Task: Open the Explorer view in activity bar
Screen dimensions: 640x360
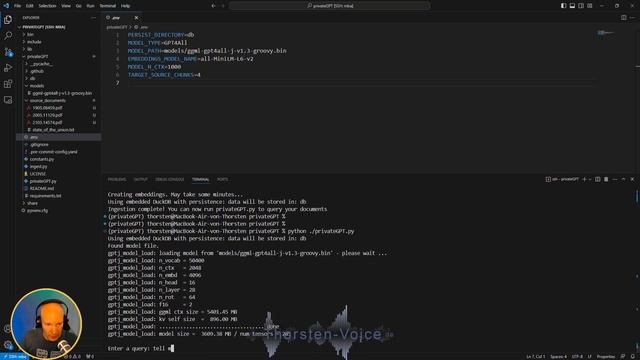Action: [8, 20]
